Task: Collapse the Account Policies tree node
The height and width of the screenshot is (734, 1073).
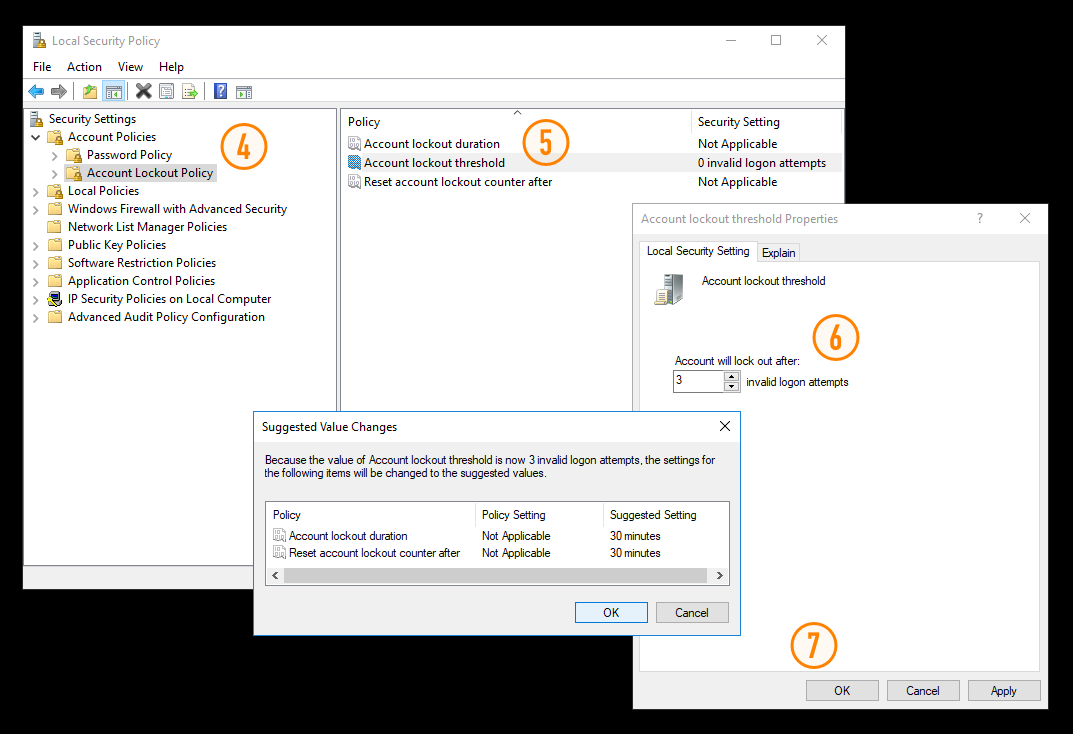Action: pos(36,137)
